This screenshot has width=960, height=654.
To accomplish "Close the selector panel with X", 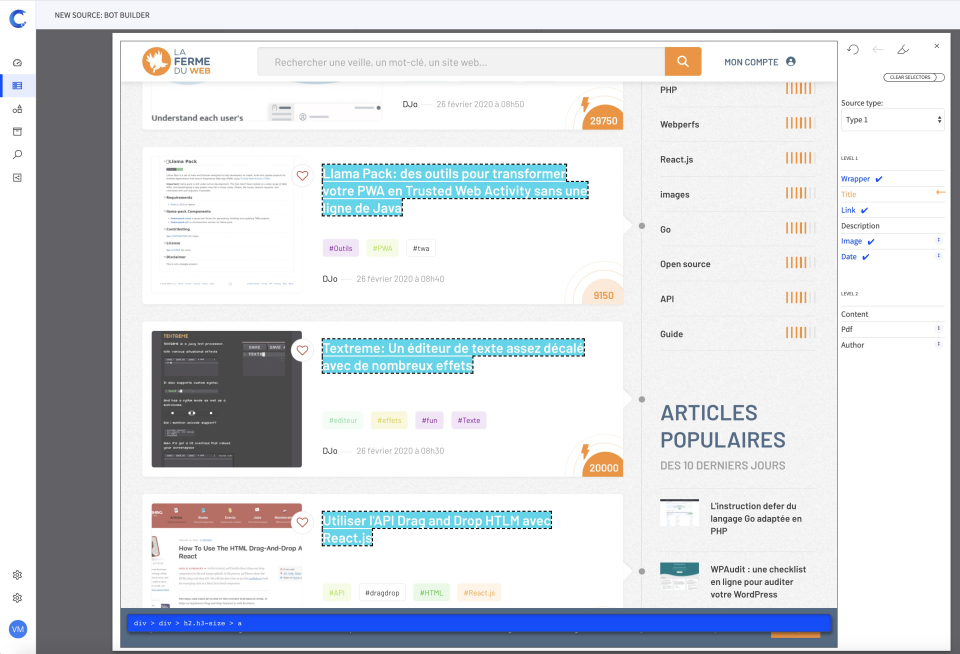I will click(937, 46).
